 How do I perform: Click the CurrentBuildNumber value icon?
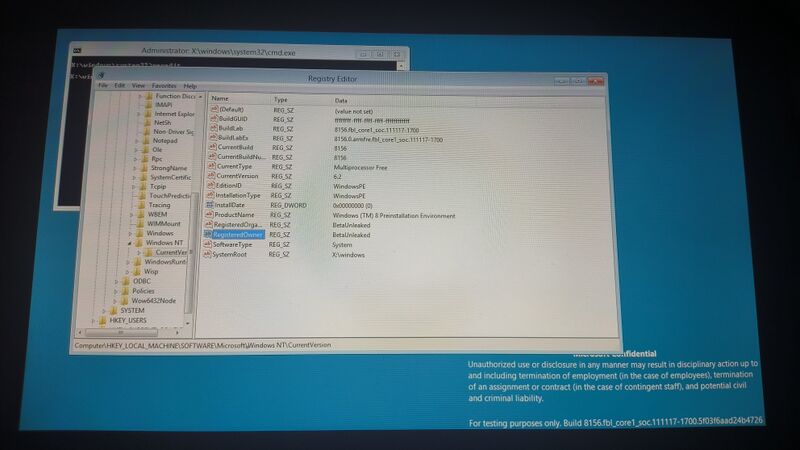point(212,157)
